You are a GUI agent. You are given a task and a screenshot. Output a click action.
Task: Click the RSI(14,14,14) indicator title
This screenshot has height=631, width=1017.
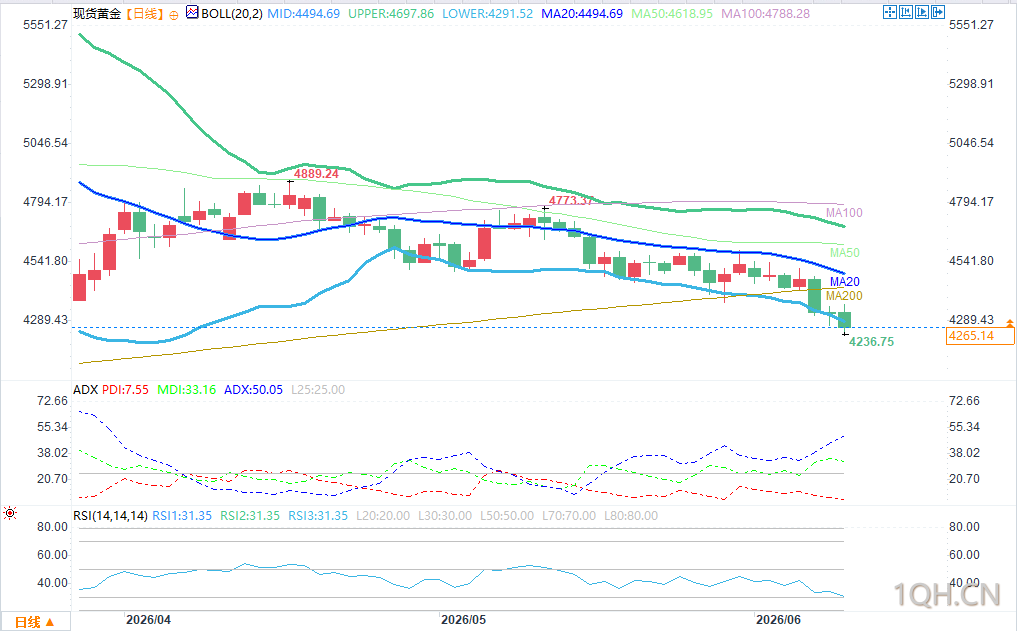110,516
